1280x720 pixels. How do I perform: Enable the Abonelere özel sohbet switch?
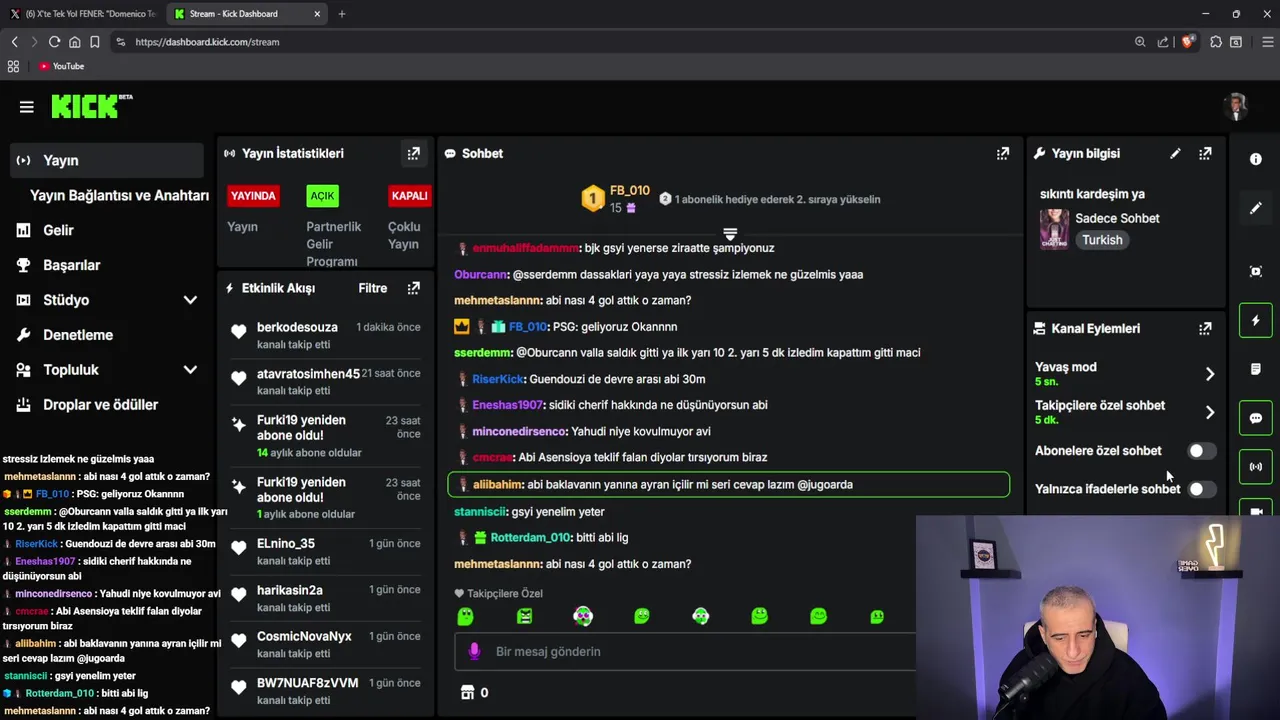[1201, 451]
